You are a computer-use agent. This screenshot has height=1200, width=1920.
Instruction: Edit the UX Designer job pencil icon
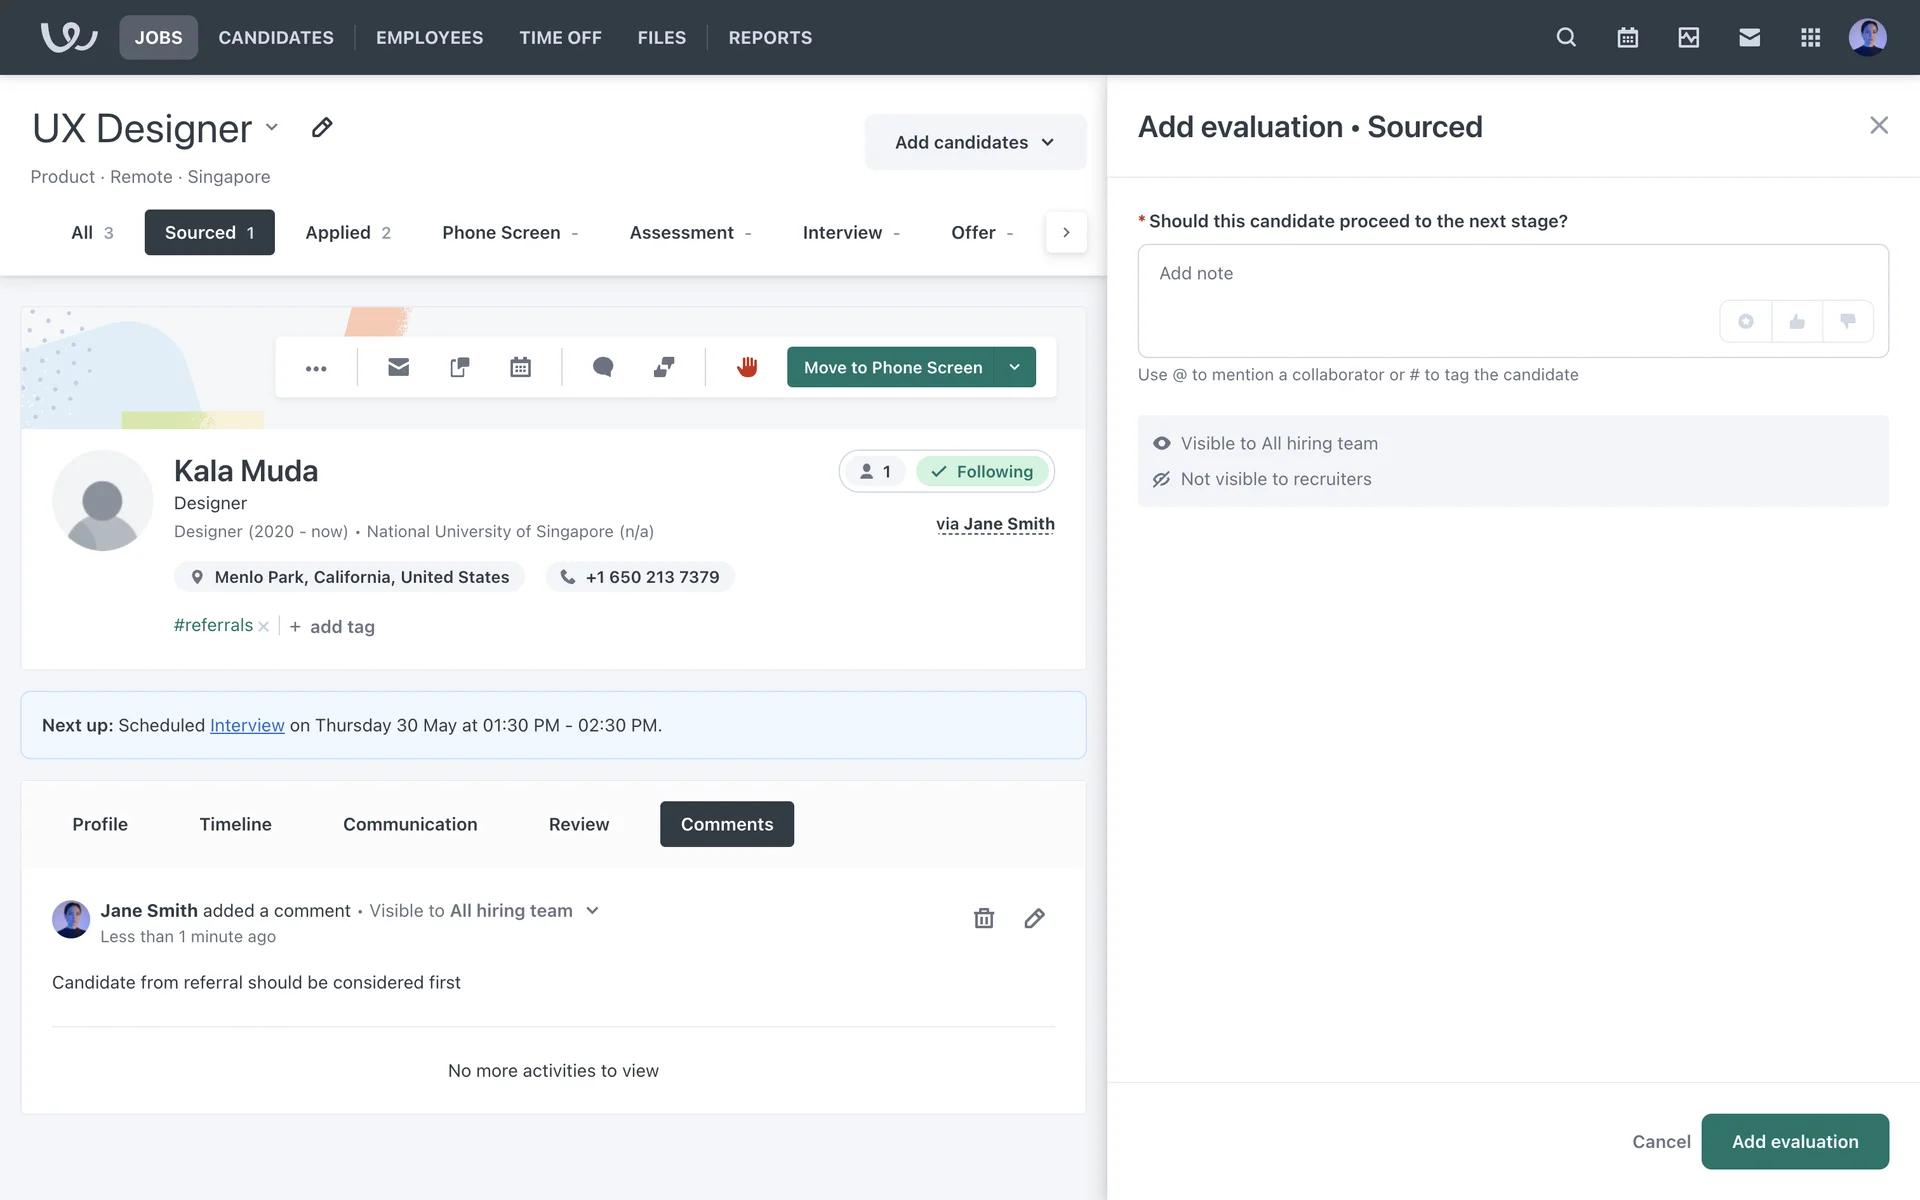coord(321,128)
